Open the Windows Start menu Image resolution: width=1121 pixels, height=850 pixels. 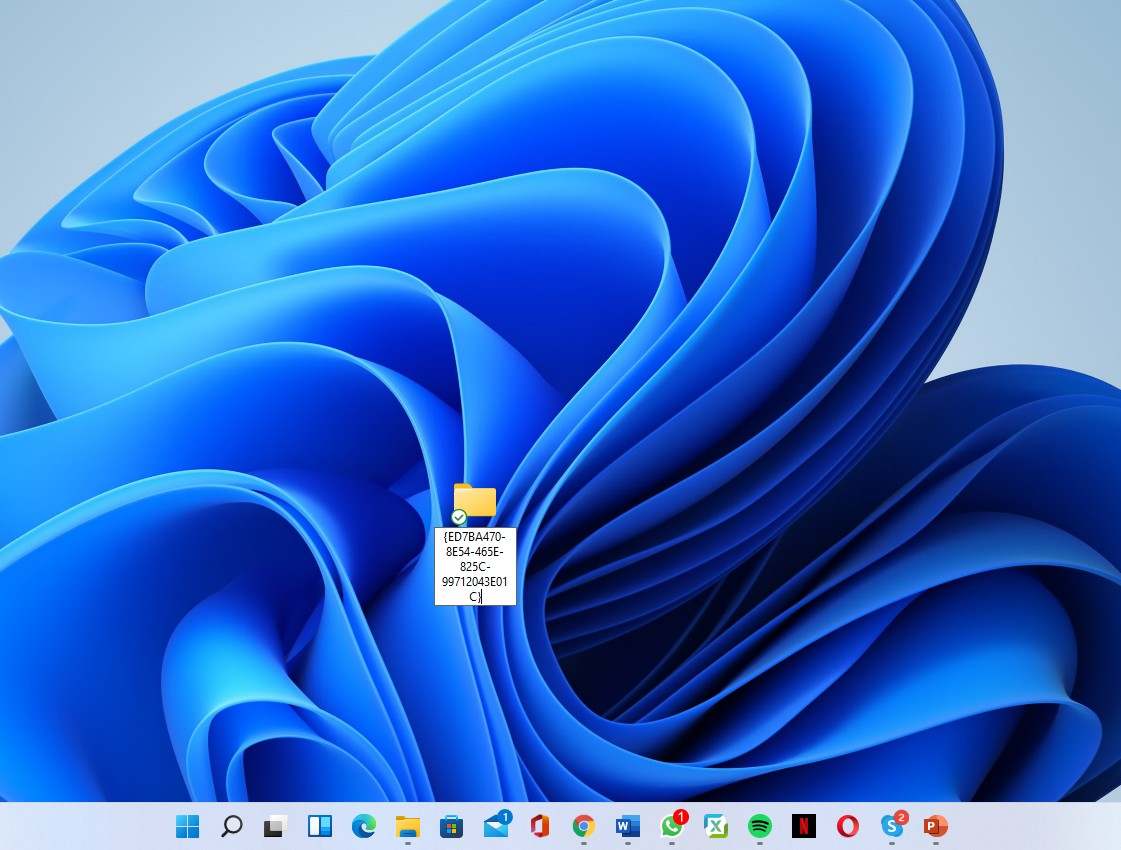point(187,826)
